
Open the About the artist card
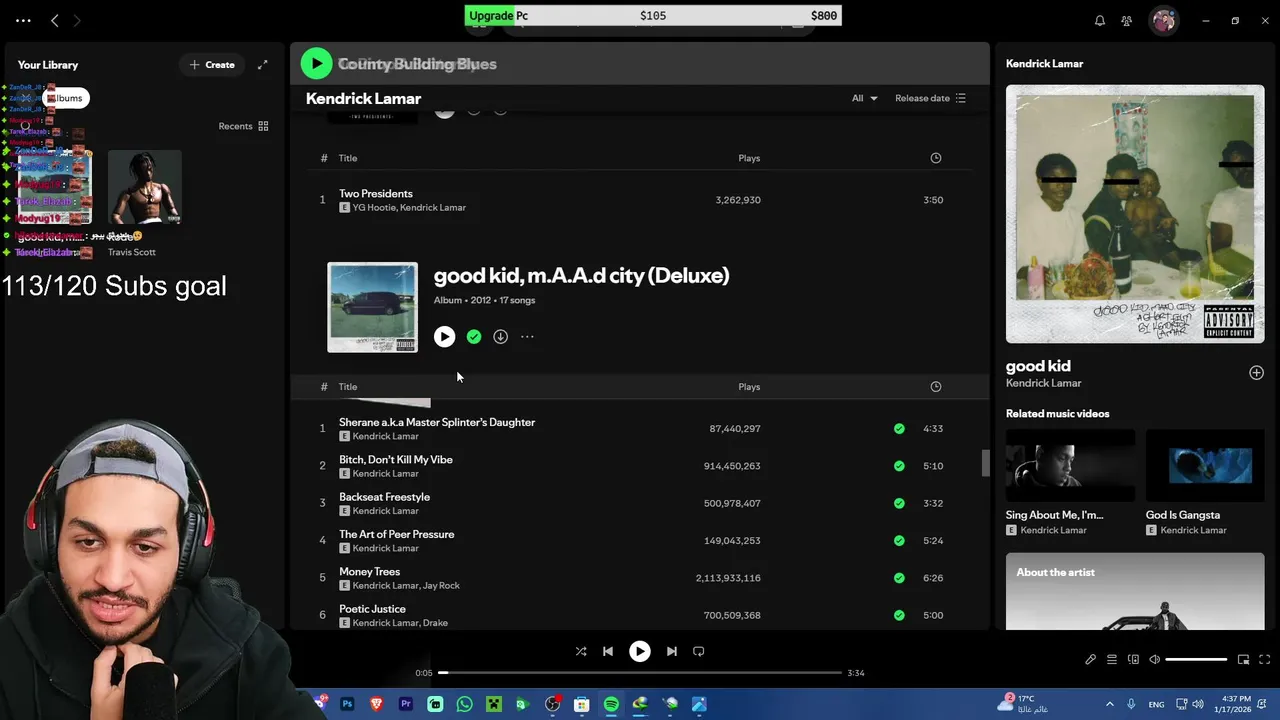[1135, 592]
